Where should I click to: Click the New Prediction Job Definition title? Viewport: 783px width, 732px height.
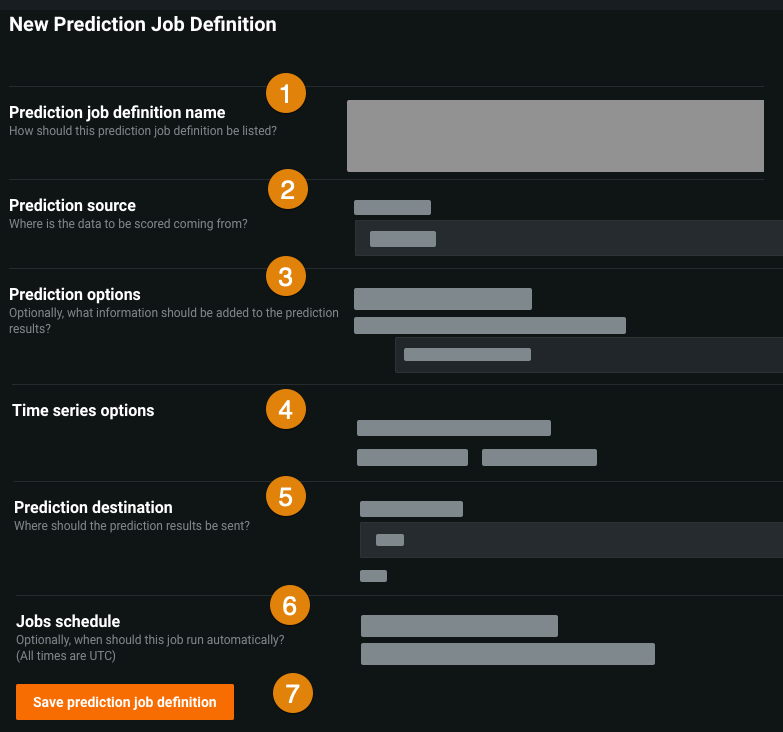pos(143,24)
